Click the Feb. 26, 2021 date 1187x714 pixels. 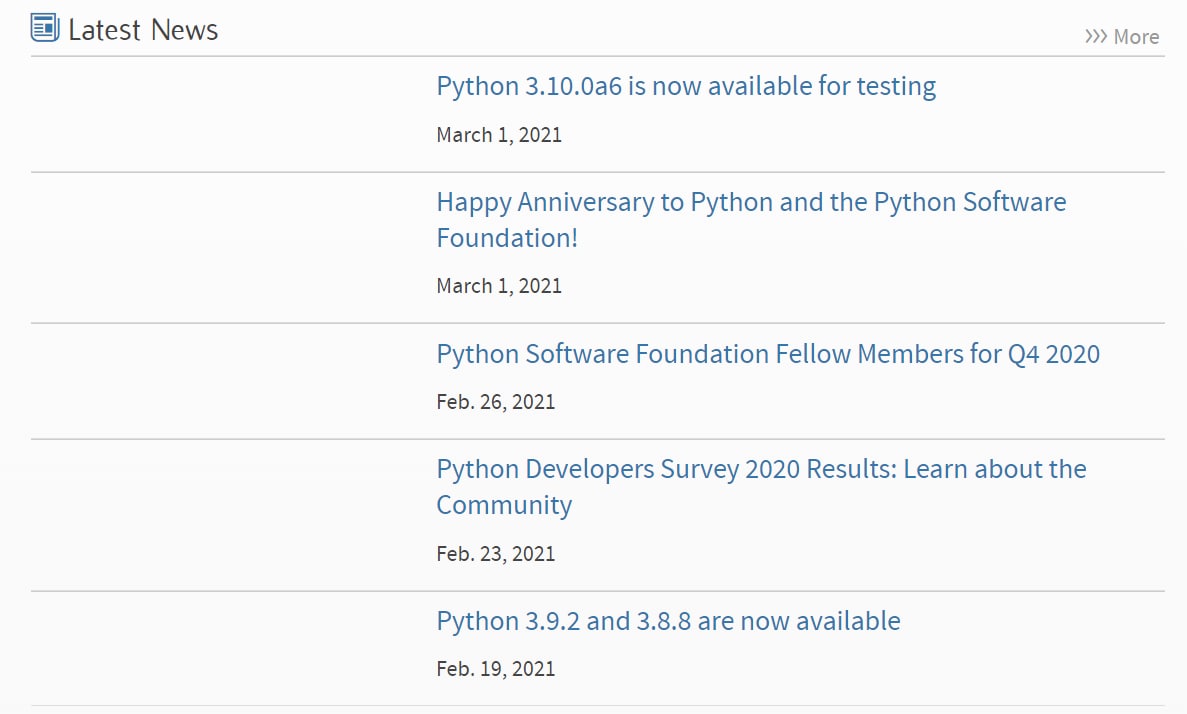pos(496,402)
